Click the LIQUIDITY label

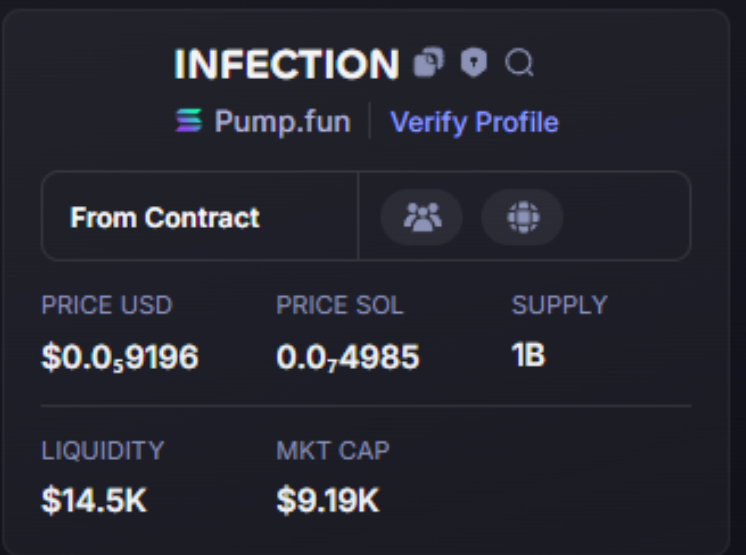point(102,450)
